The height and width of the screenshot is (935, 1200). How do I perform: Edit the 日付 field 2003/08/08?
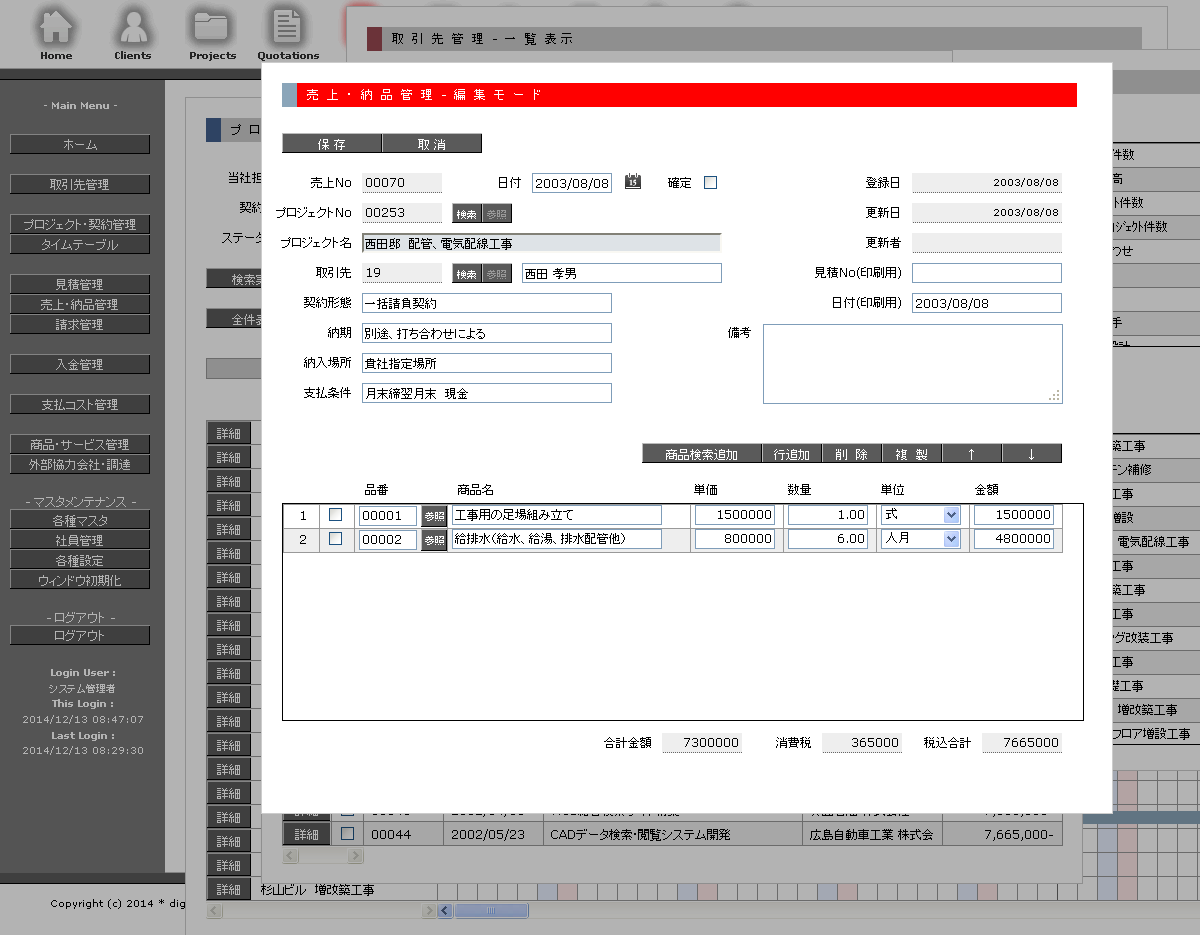click(x=572, y=183)
